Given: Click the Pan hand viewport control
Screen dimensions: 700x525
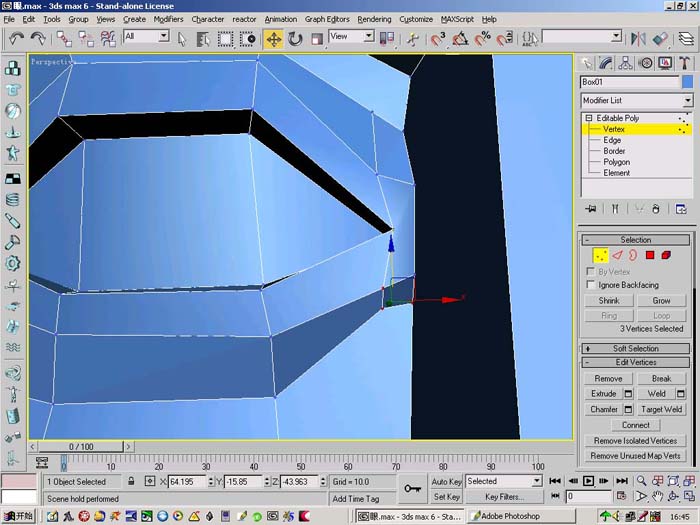Looking at the screenshot, I should pyautogui.click(x=657, y=496).
